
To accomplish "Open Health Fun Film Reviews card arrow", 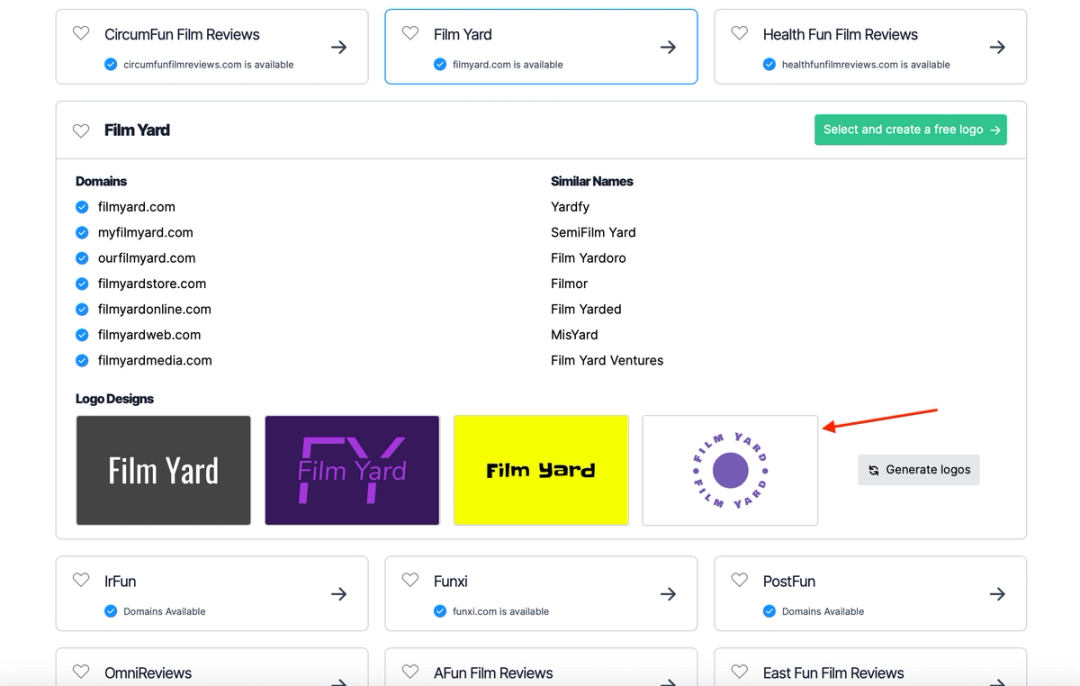I will tap(997, 47).
